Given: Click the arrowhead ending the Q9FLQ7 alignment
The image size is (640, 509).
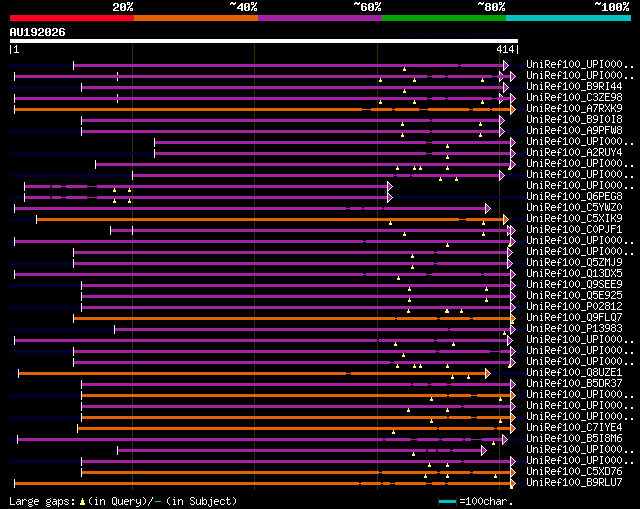Looking at the screenshot, I should [x=513, y=318].
